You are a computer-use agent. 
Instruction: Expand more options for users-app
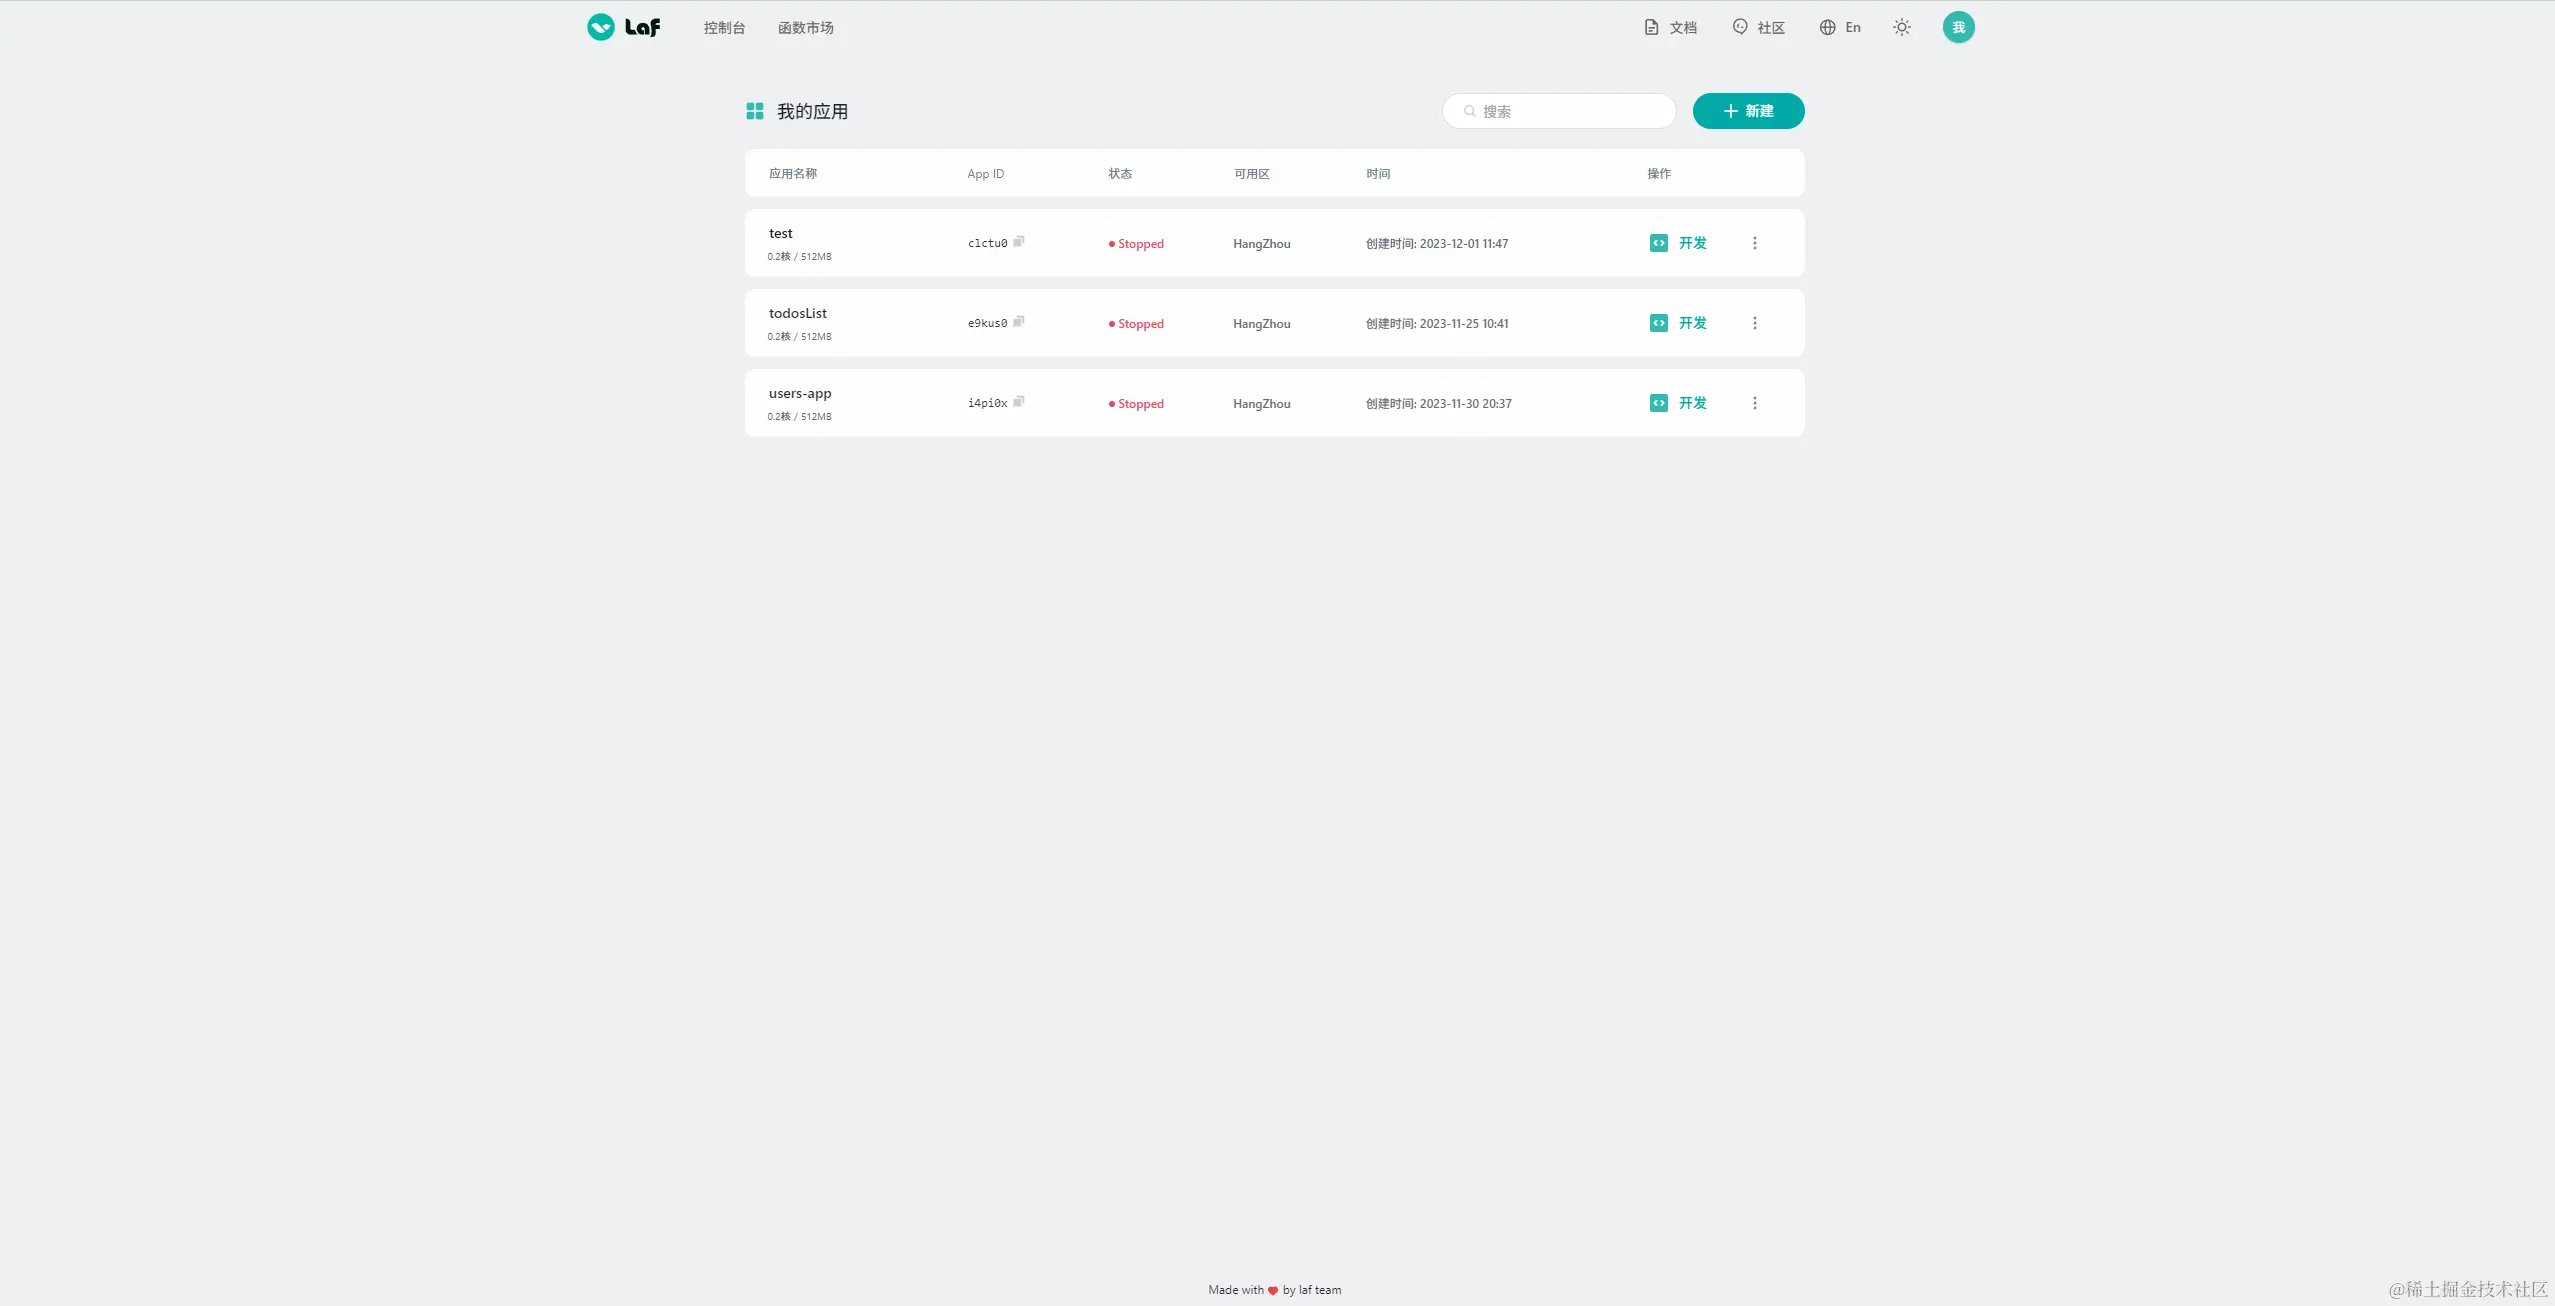[1754, 403]
